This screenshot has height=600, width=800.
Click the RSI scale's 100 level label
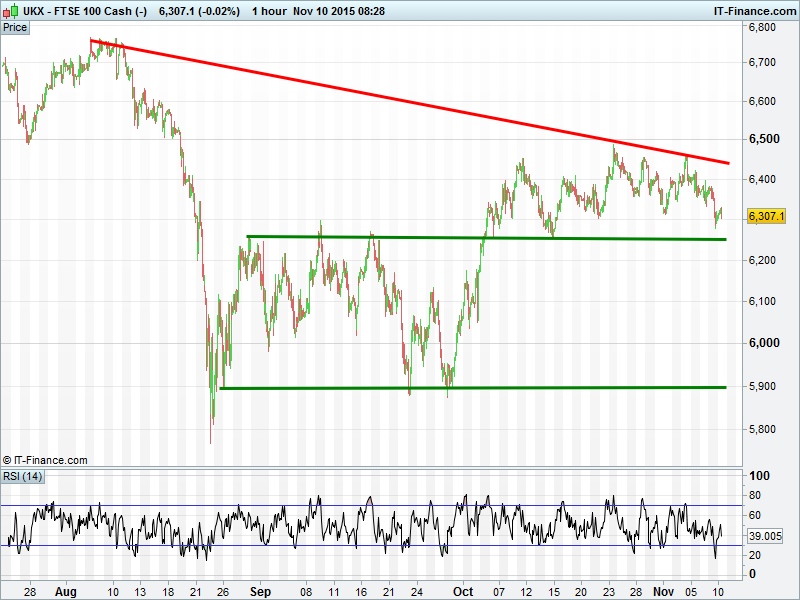point(759,476)
